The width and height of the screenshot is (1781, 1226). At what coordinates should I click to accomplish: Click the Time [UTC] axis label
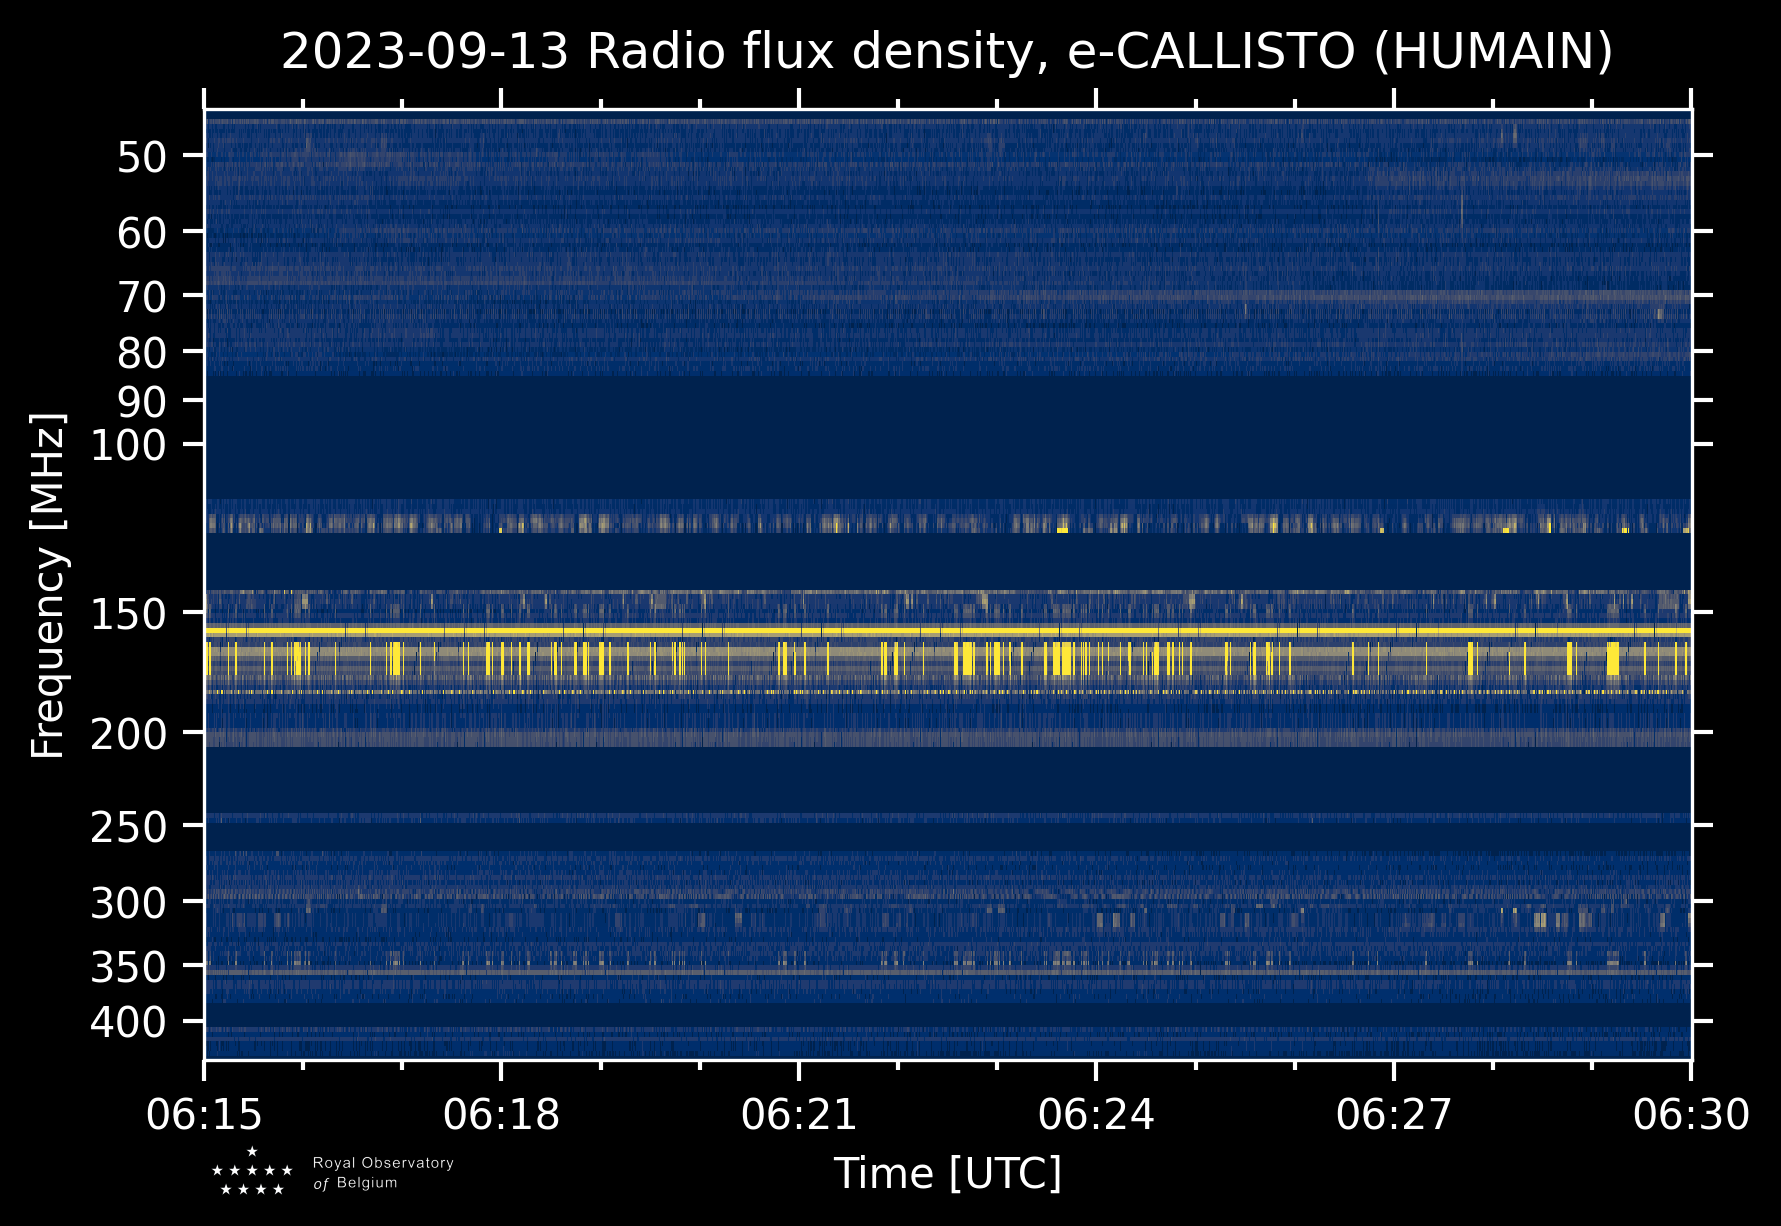click(x=947, y=1173)
